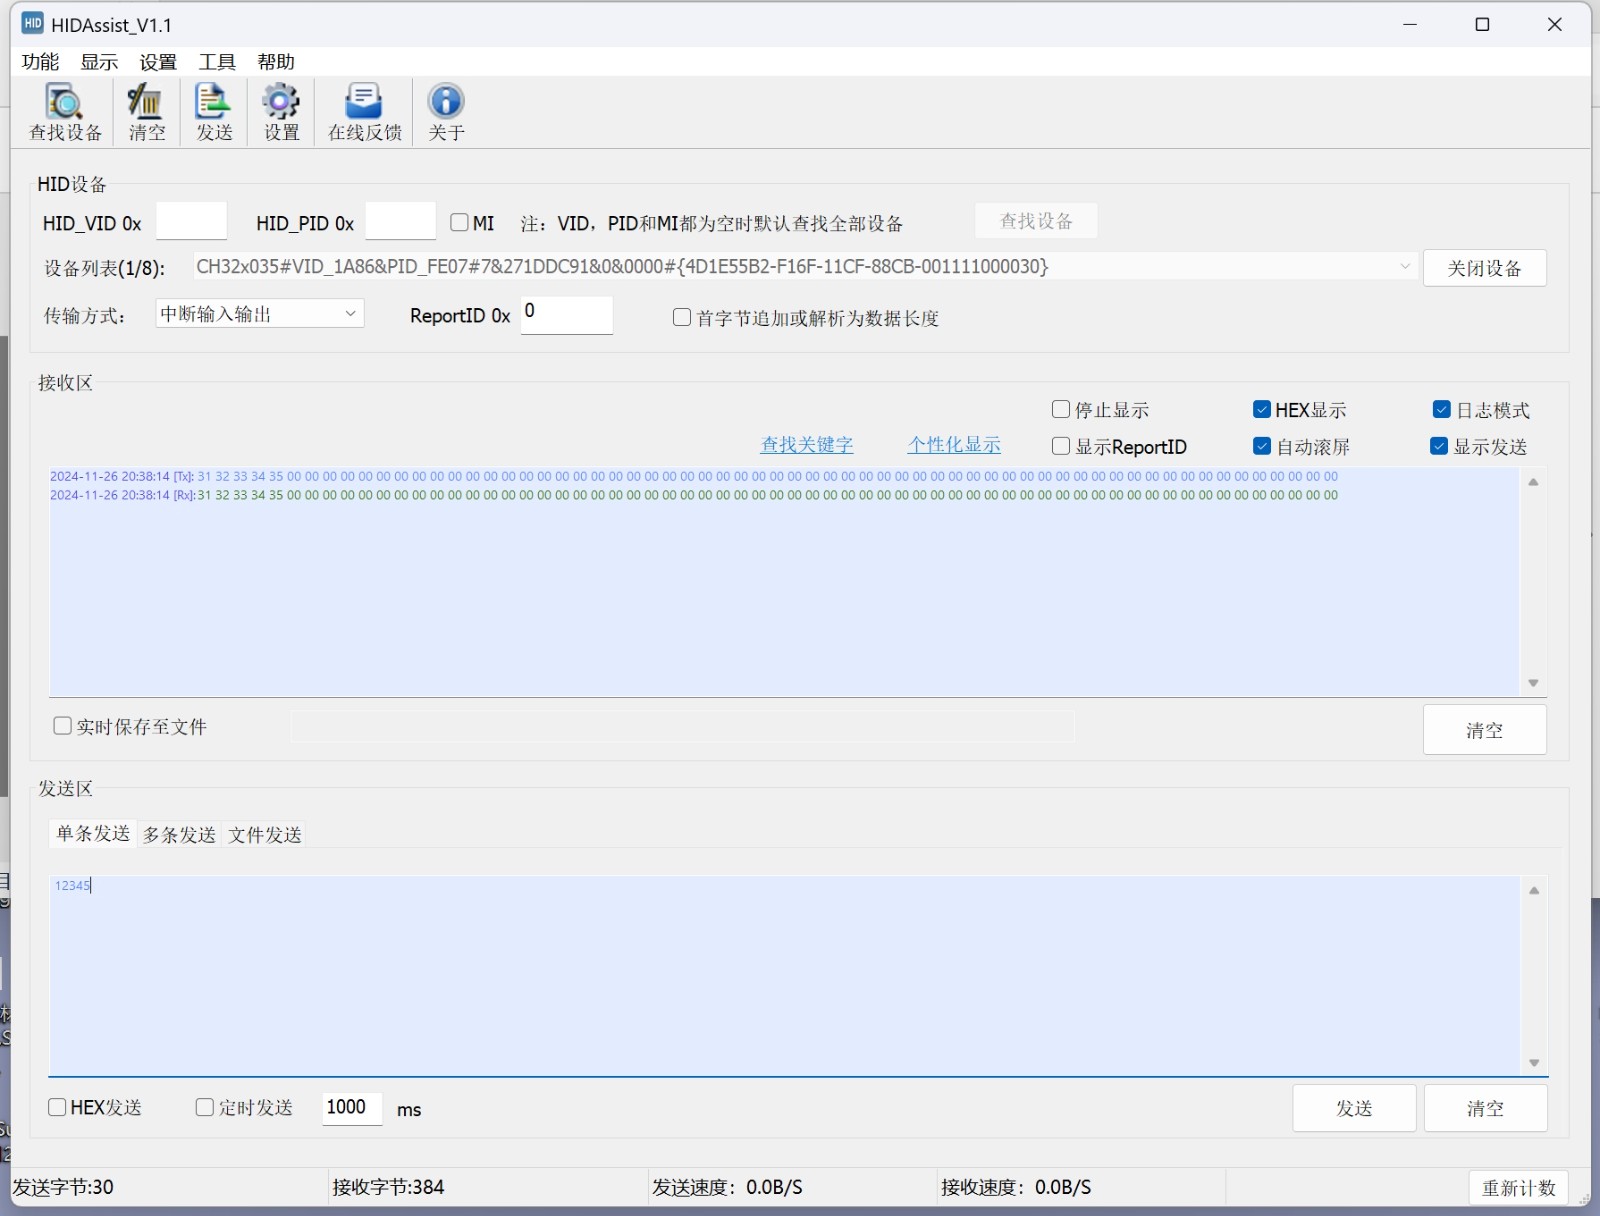
Task: Click 发送速度 status entry
Action: pos(727,1187)
